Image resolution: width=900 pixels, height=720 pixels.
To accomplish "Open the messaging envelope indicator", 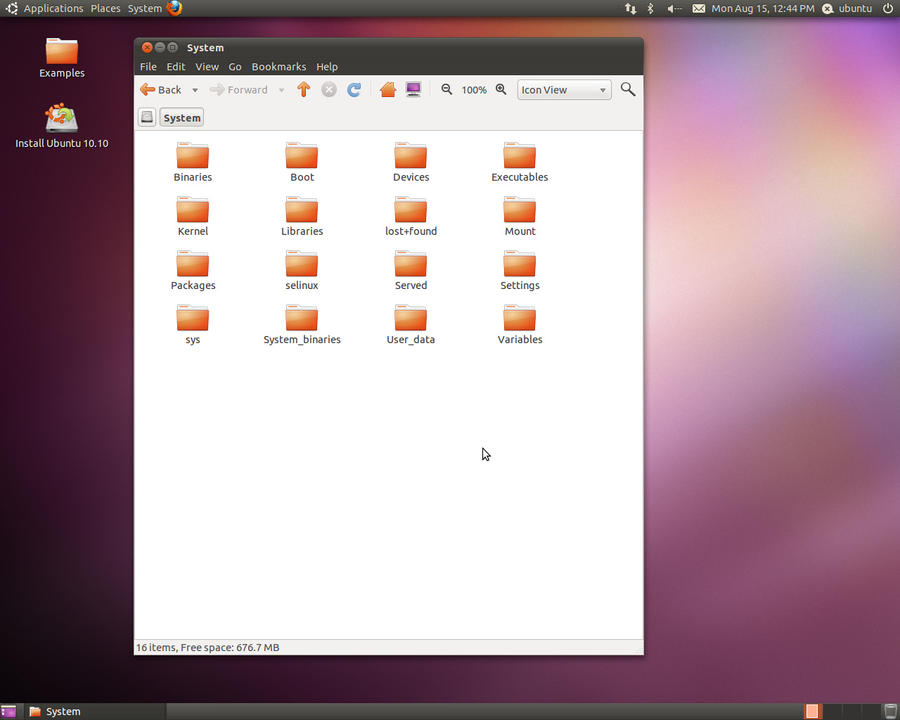I will pos(699,9).
